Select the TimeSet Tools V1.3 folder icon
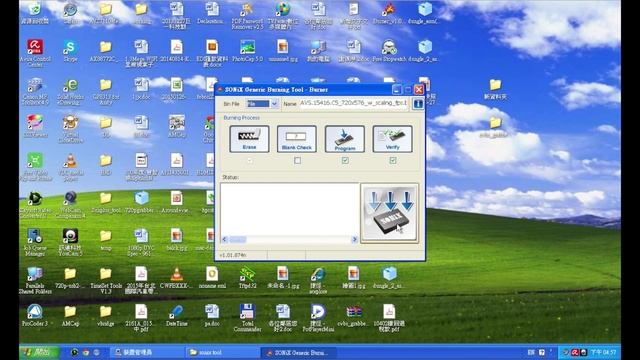640x360 pixels. [x=106, y=280]
